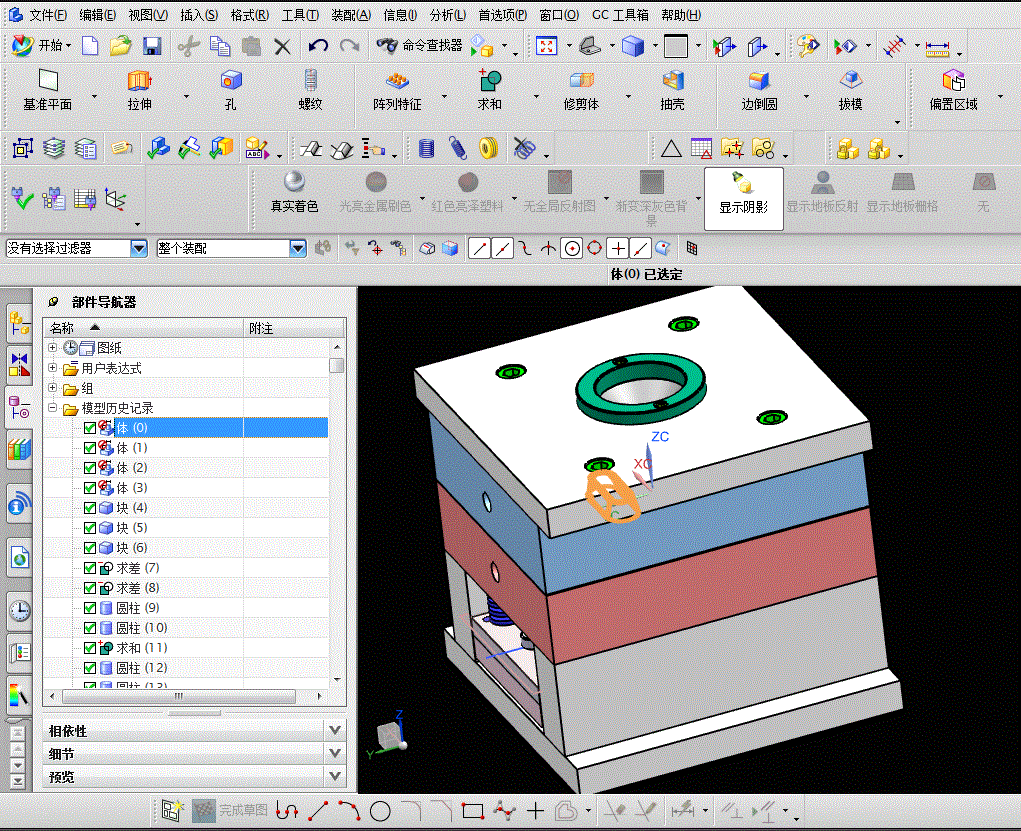Click the New file icon

[90, 46]
